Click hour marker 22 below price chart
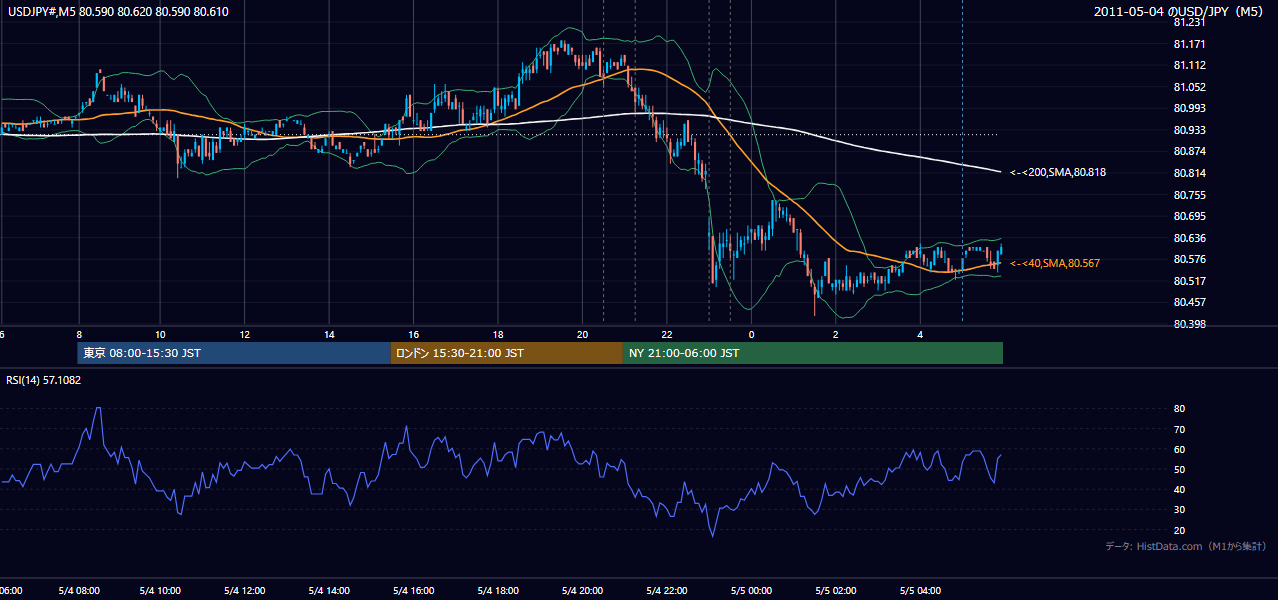This screenshot has height=600, width=1278. (666, 334)
